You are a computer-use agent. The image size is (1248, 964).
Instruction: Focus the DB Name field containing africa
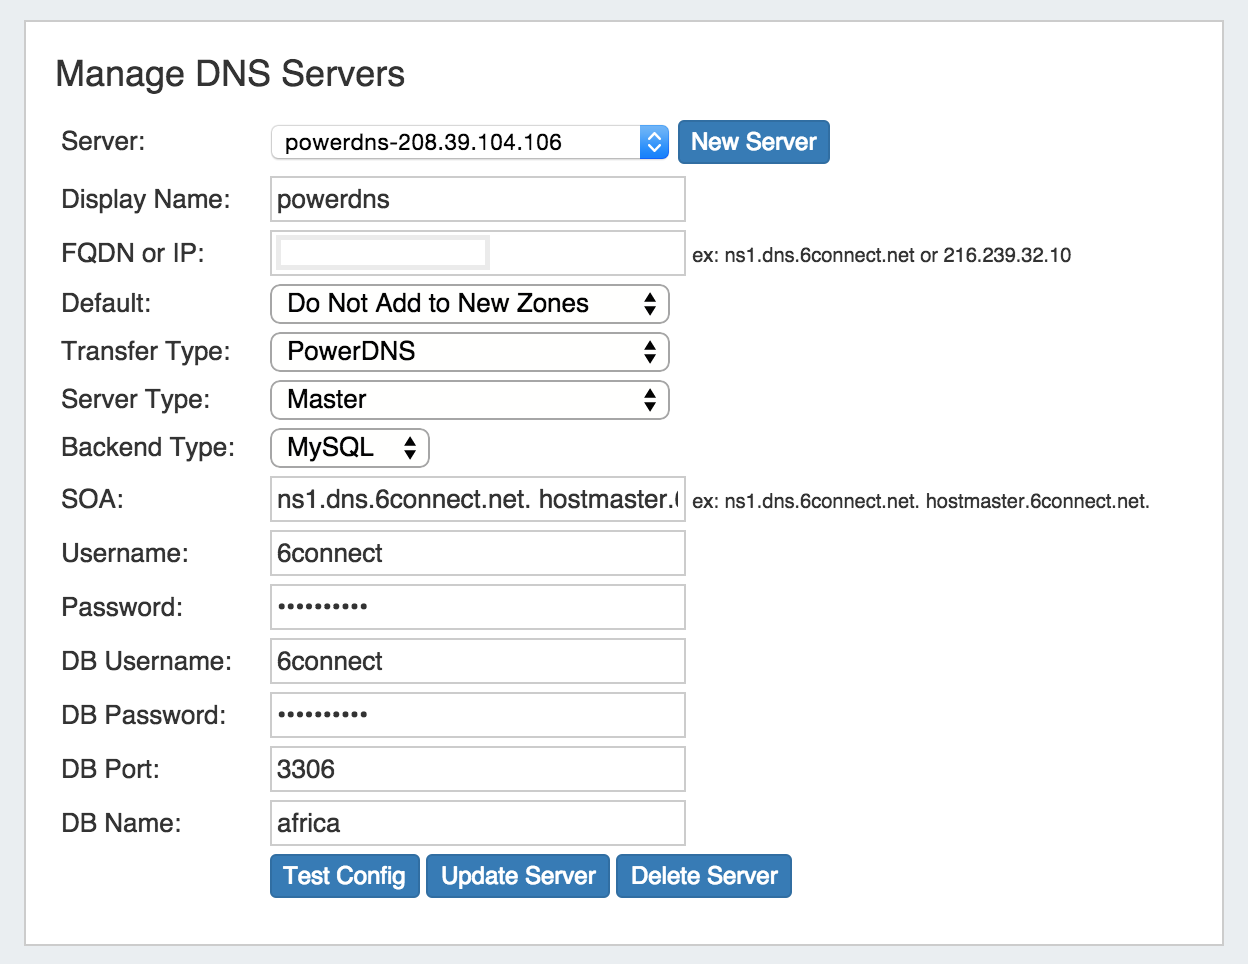pos(477,823)
